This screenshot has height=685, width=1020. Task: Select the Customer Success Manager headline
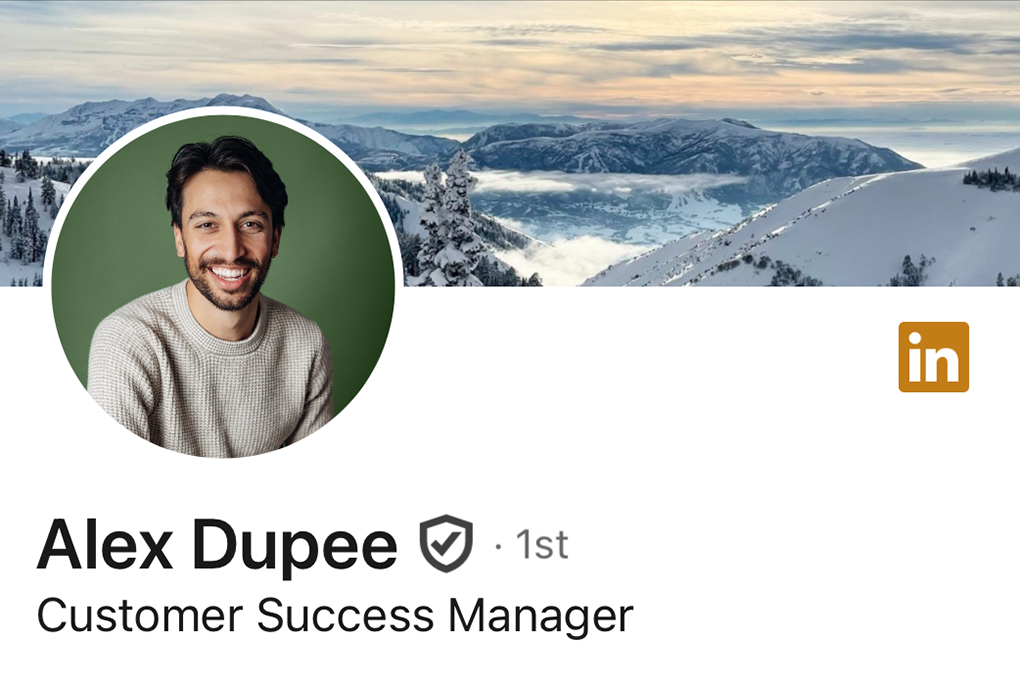coord(335,615)
